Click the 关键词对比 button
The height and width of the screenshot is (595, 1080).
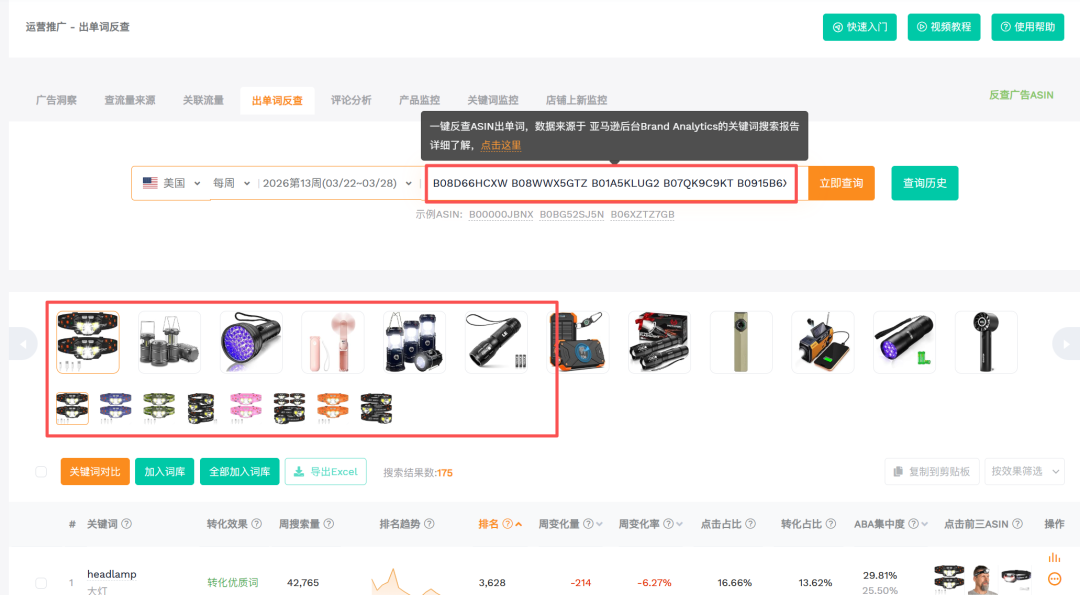tap(95, 472)
